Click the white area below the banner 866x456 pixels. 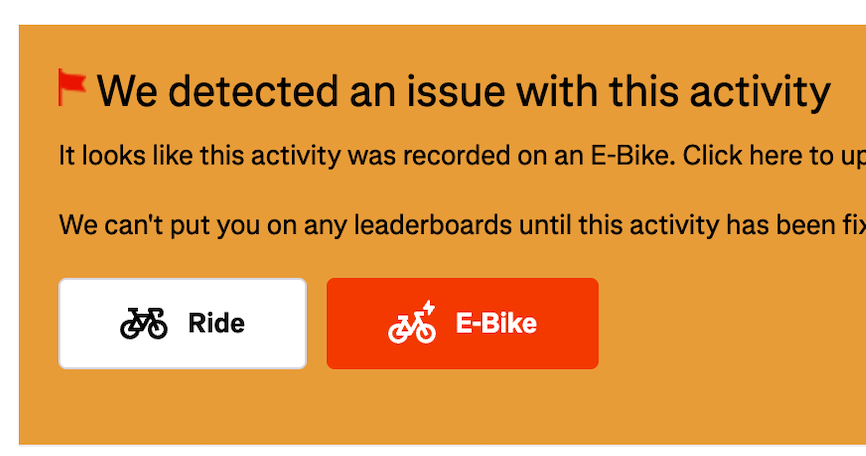(x=440, y=450)
